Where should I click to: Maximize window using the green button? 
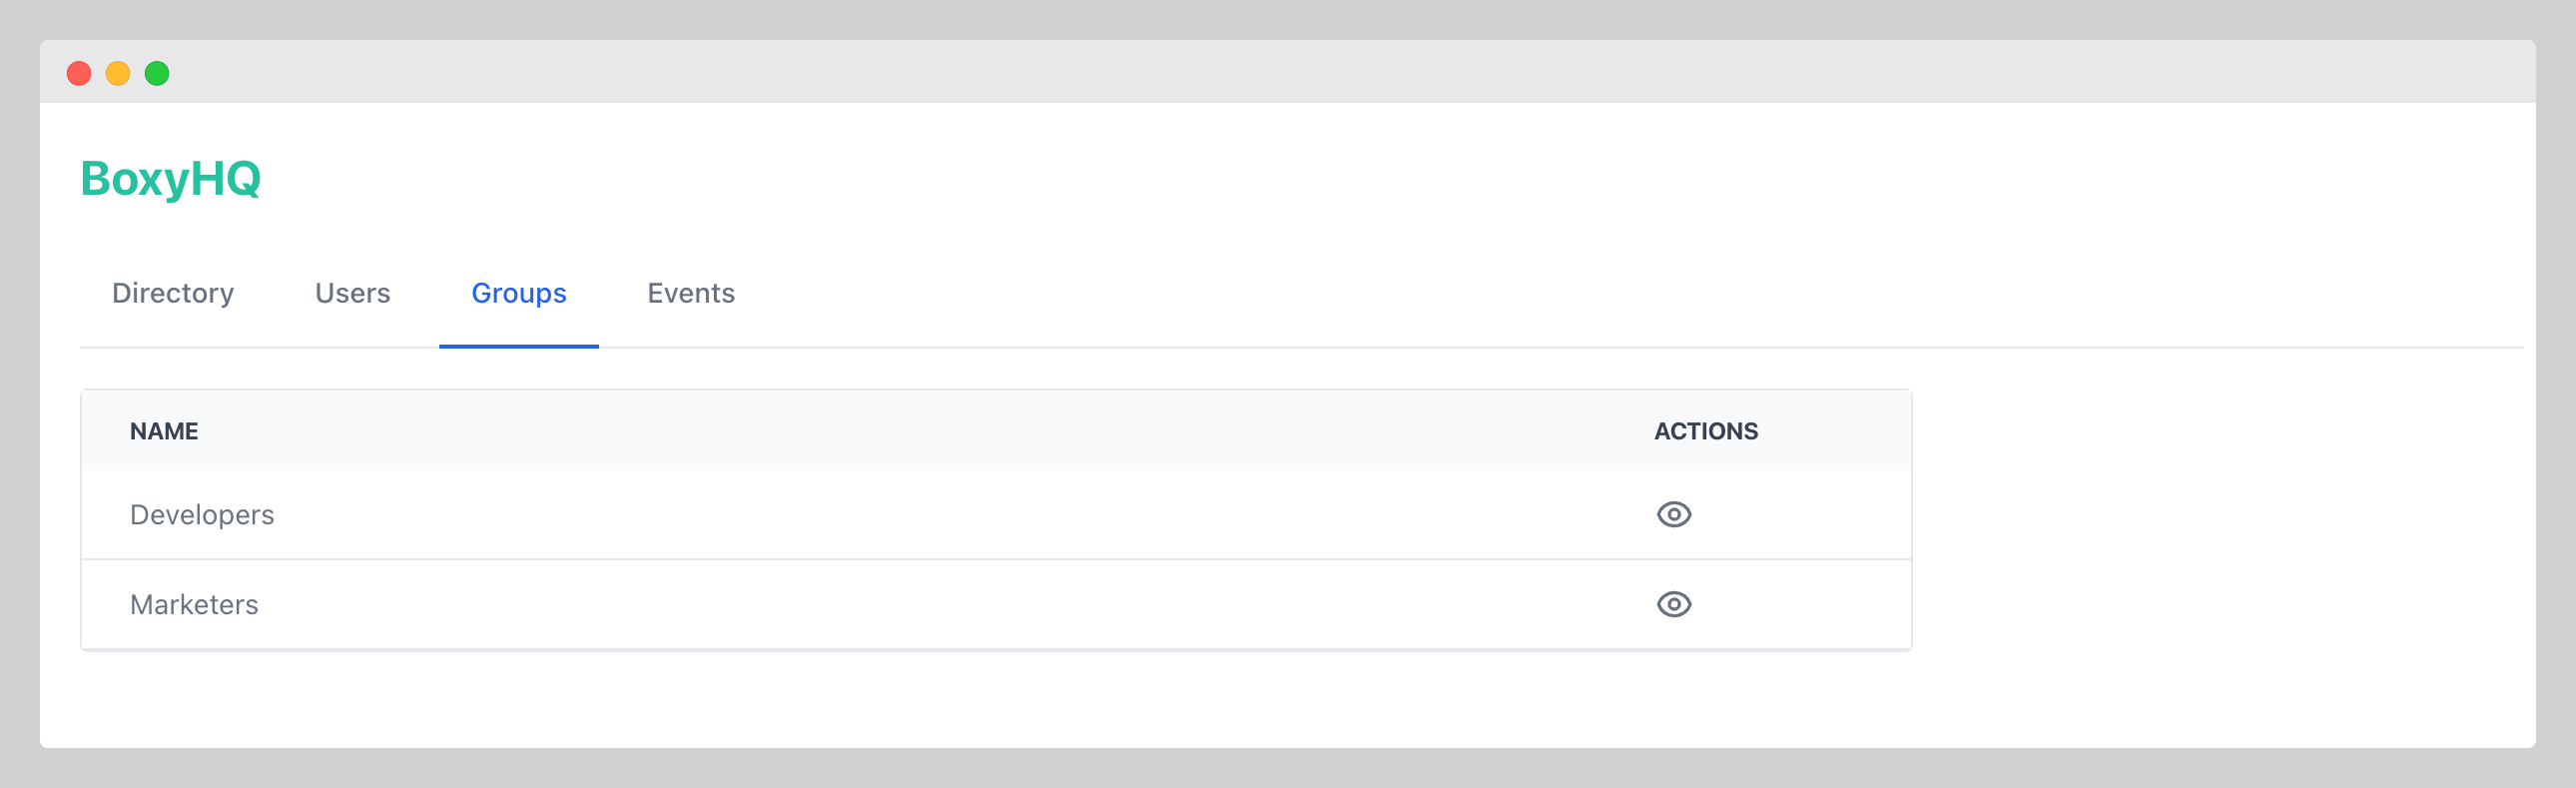[x=157, y=73]
